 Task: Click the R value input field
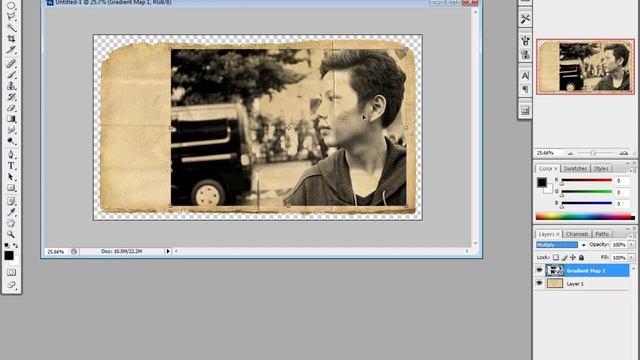click(x=622, y=180)
